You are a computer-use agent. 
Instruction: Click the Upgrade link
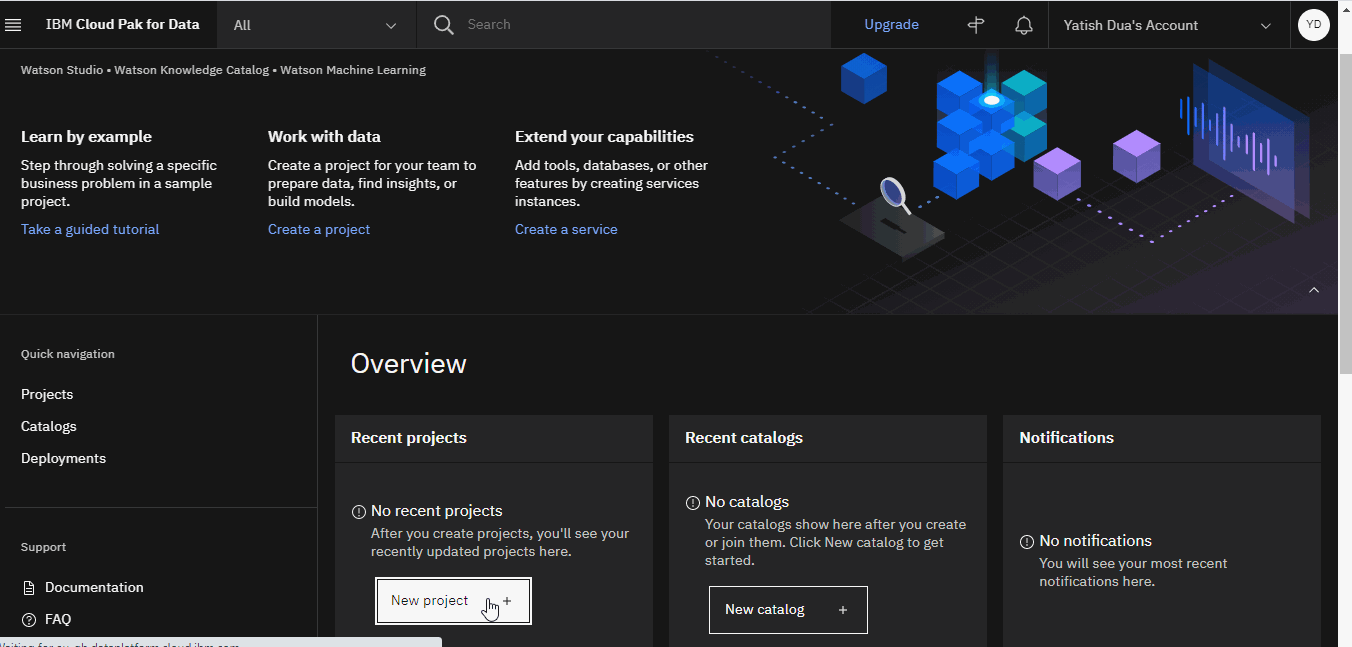point(891,25)
